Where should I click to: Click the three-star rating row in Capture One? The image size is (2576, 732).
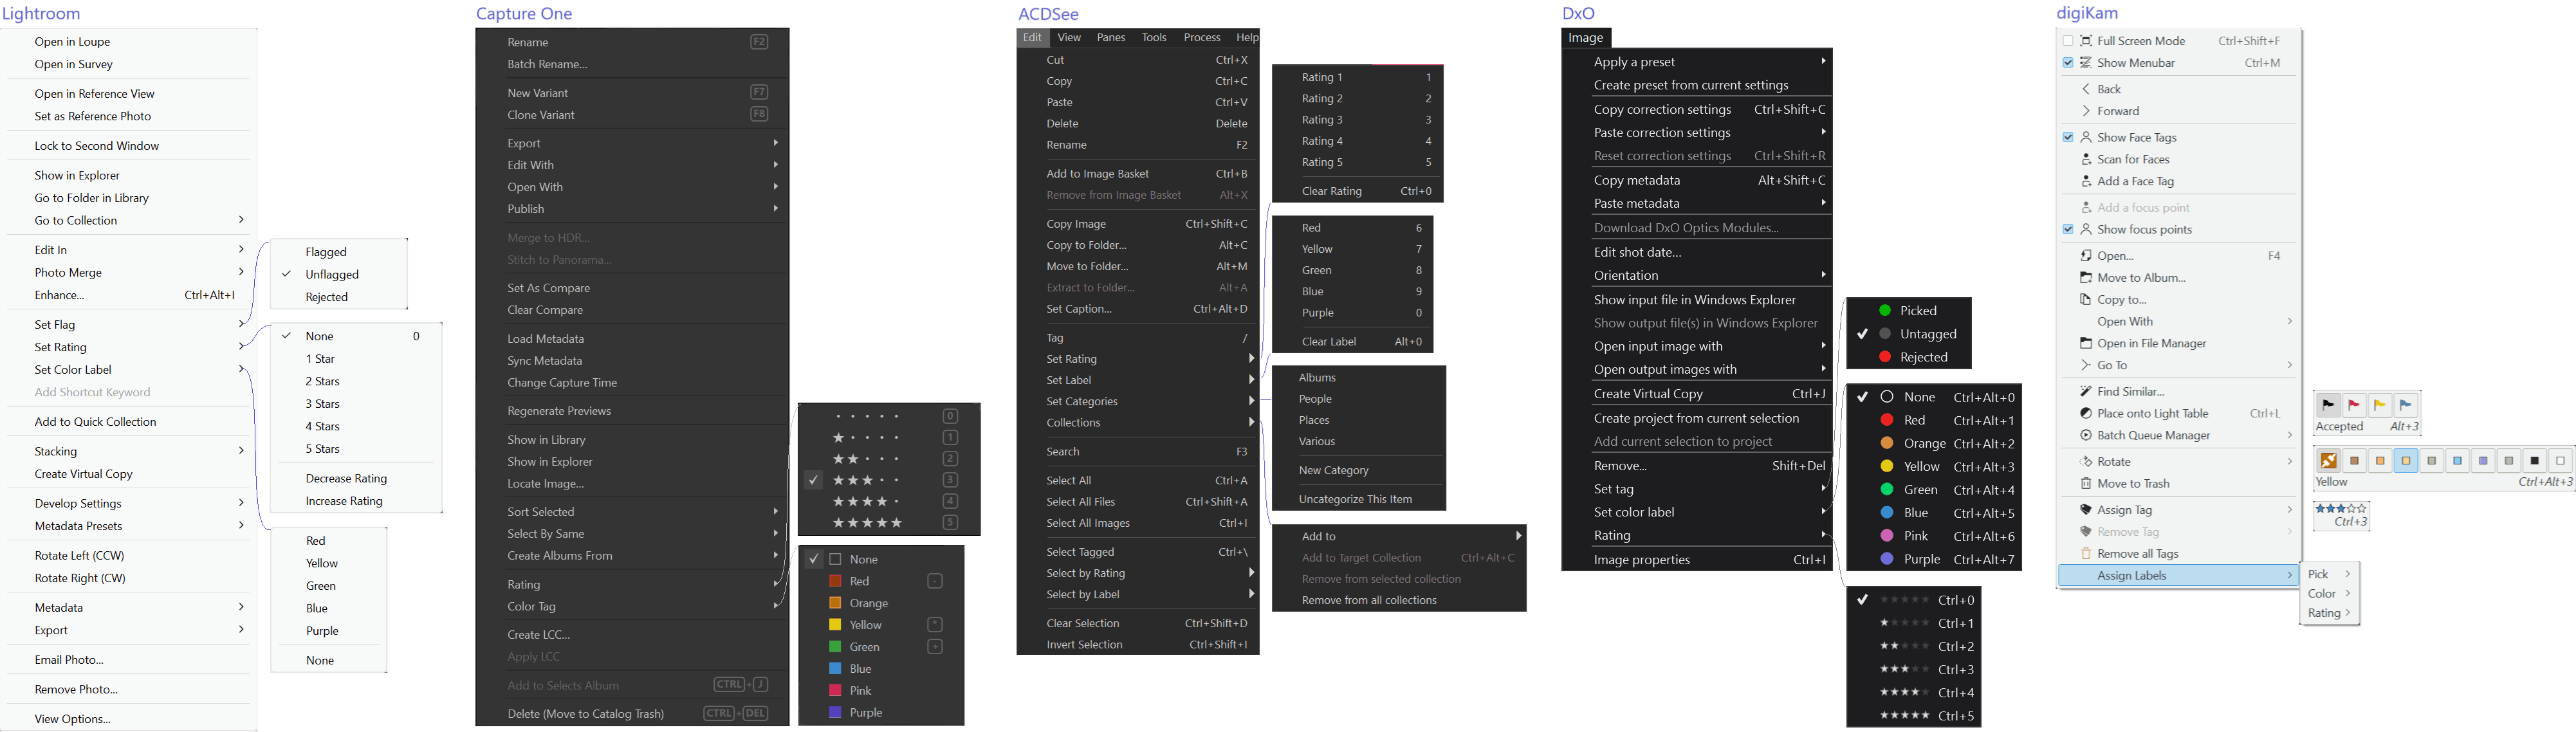[867, 481]
